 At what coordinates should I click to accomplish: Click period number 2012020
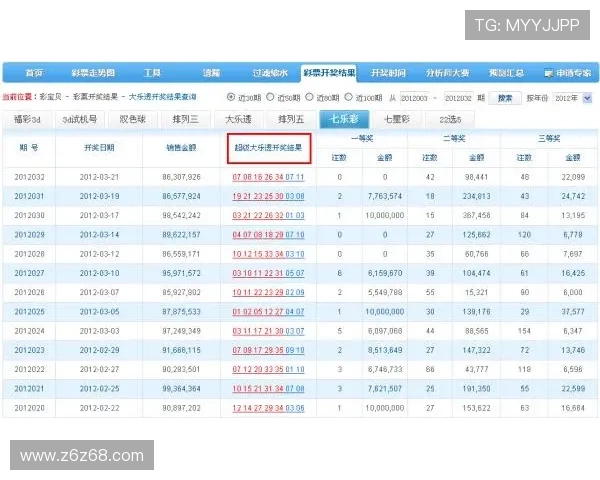(x=29, y=408)
